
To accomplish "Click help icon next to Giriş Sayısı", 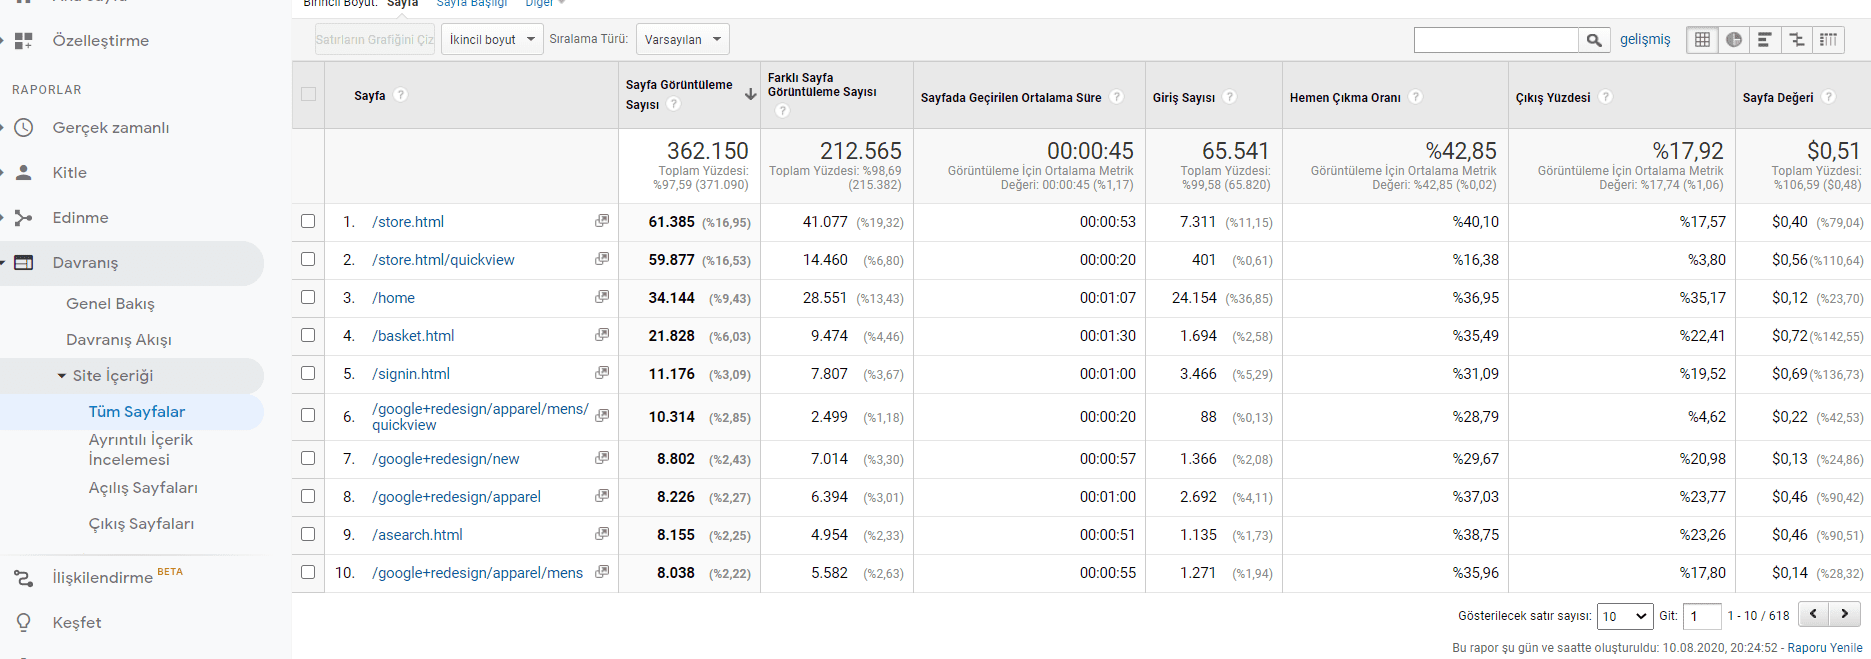I will click(x=1230, y=97).
